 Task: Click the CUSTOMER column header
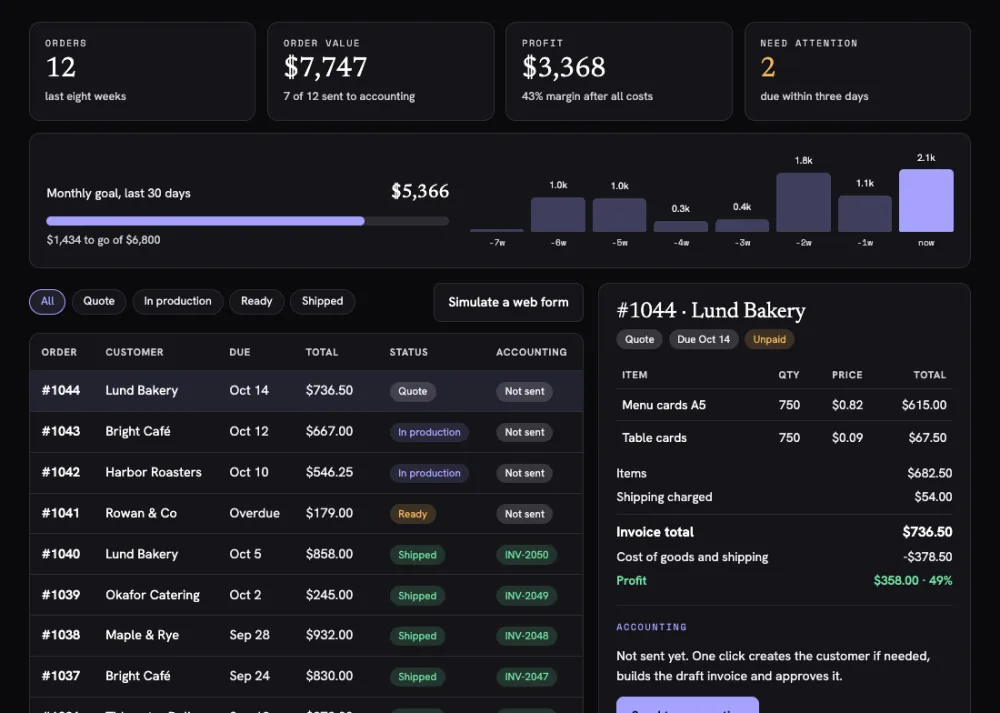click(x=135, y=352)
